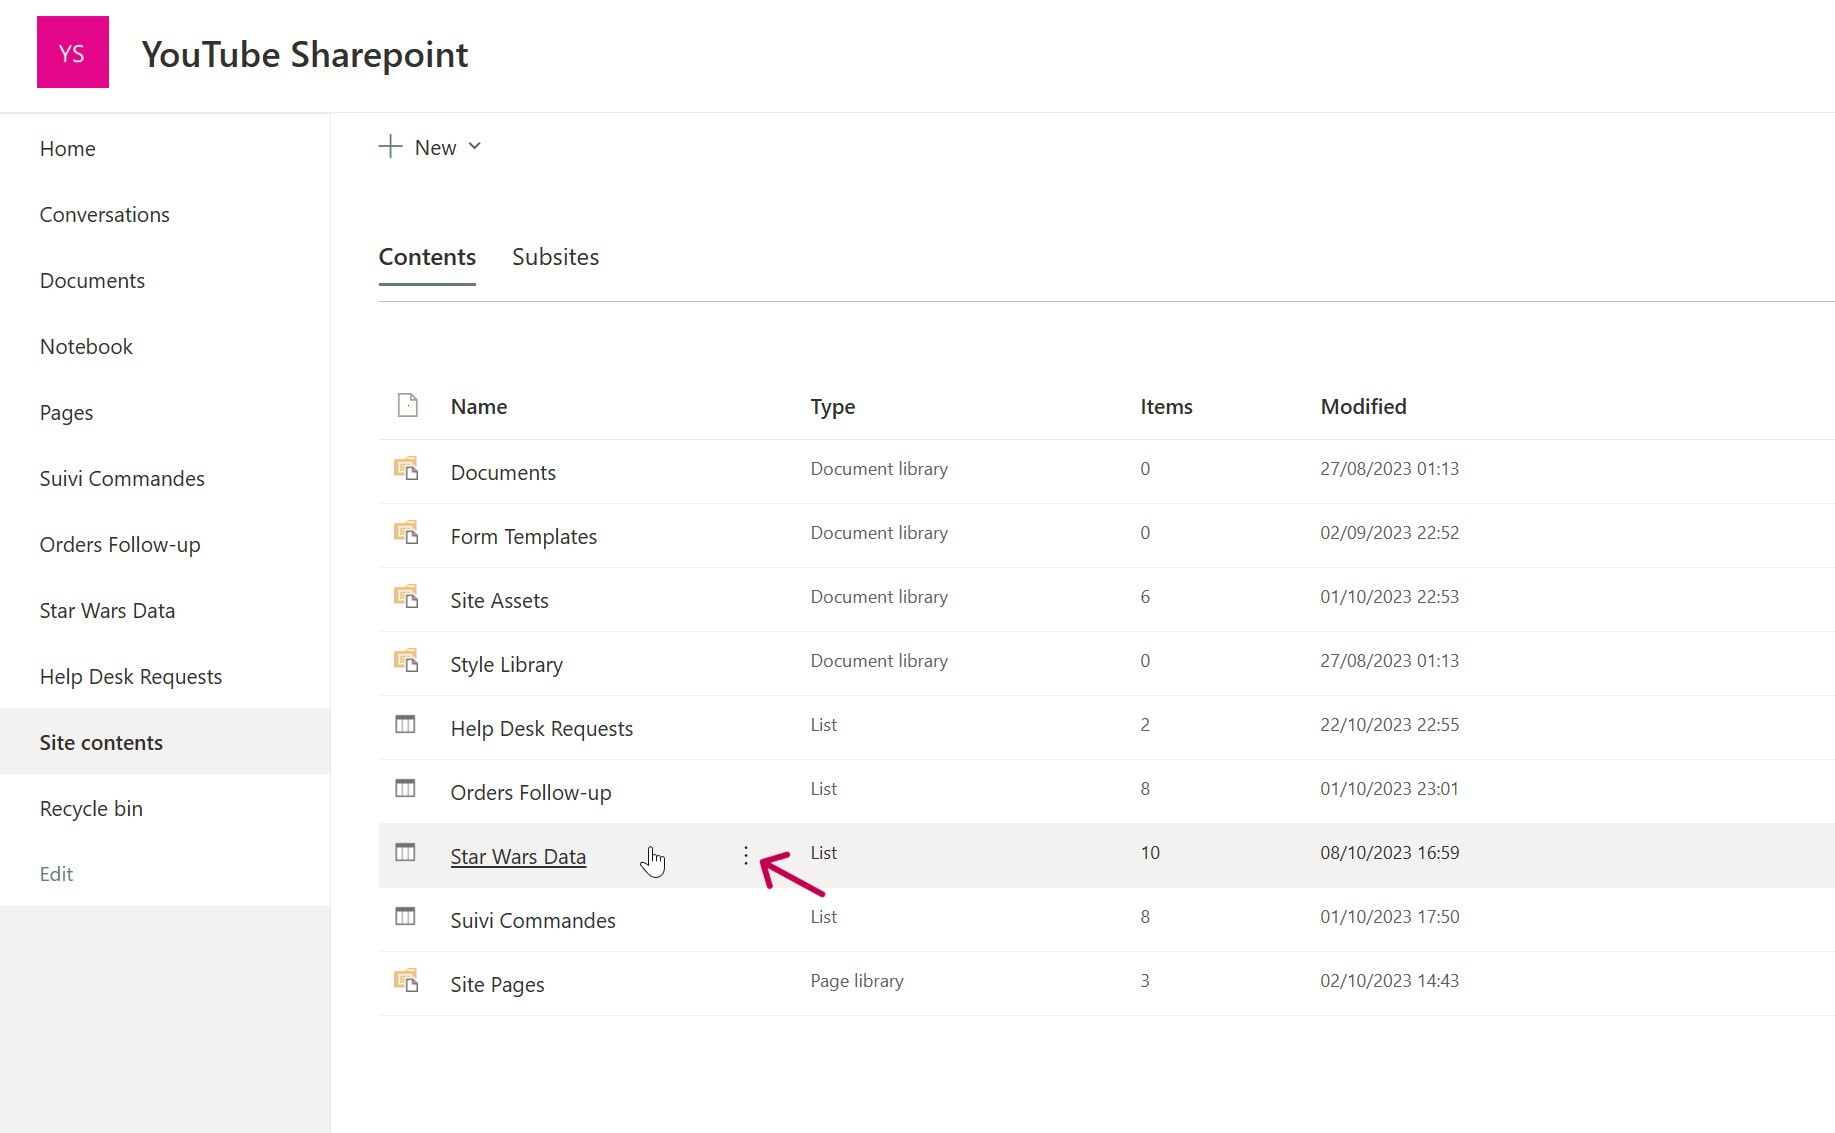Click the item count 10
Screen dimensions: 1835x1133
[1150, 853]
